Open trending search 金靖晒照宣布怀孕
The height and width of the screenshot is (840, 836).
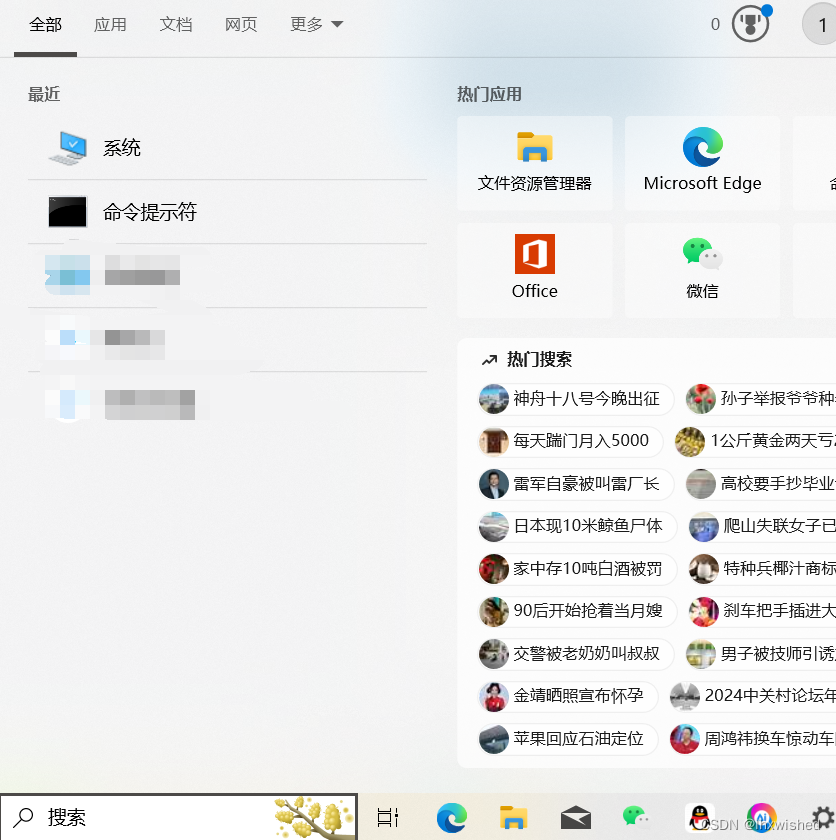click(568, 696)
